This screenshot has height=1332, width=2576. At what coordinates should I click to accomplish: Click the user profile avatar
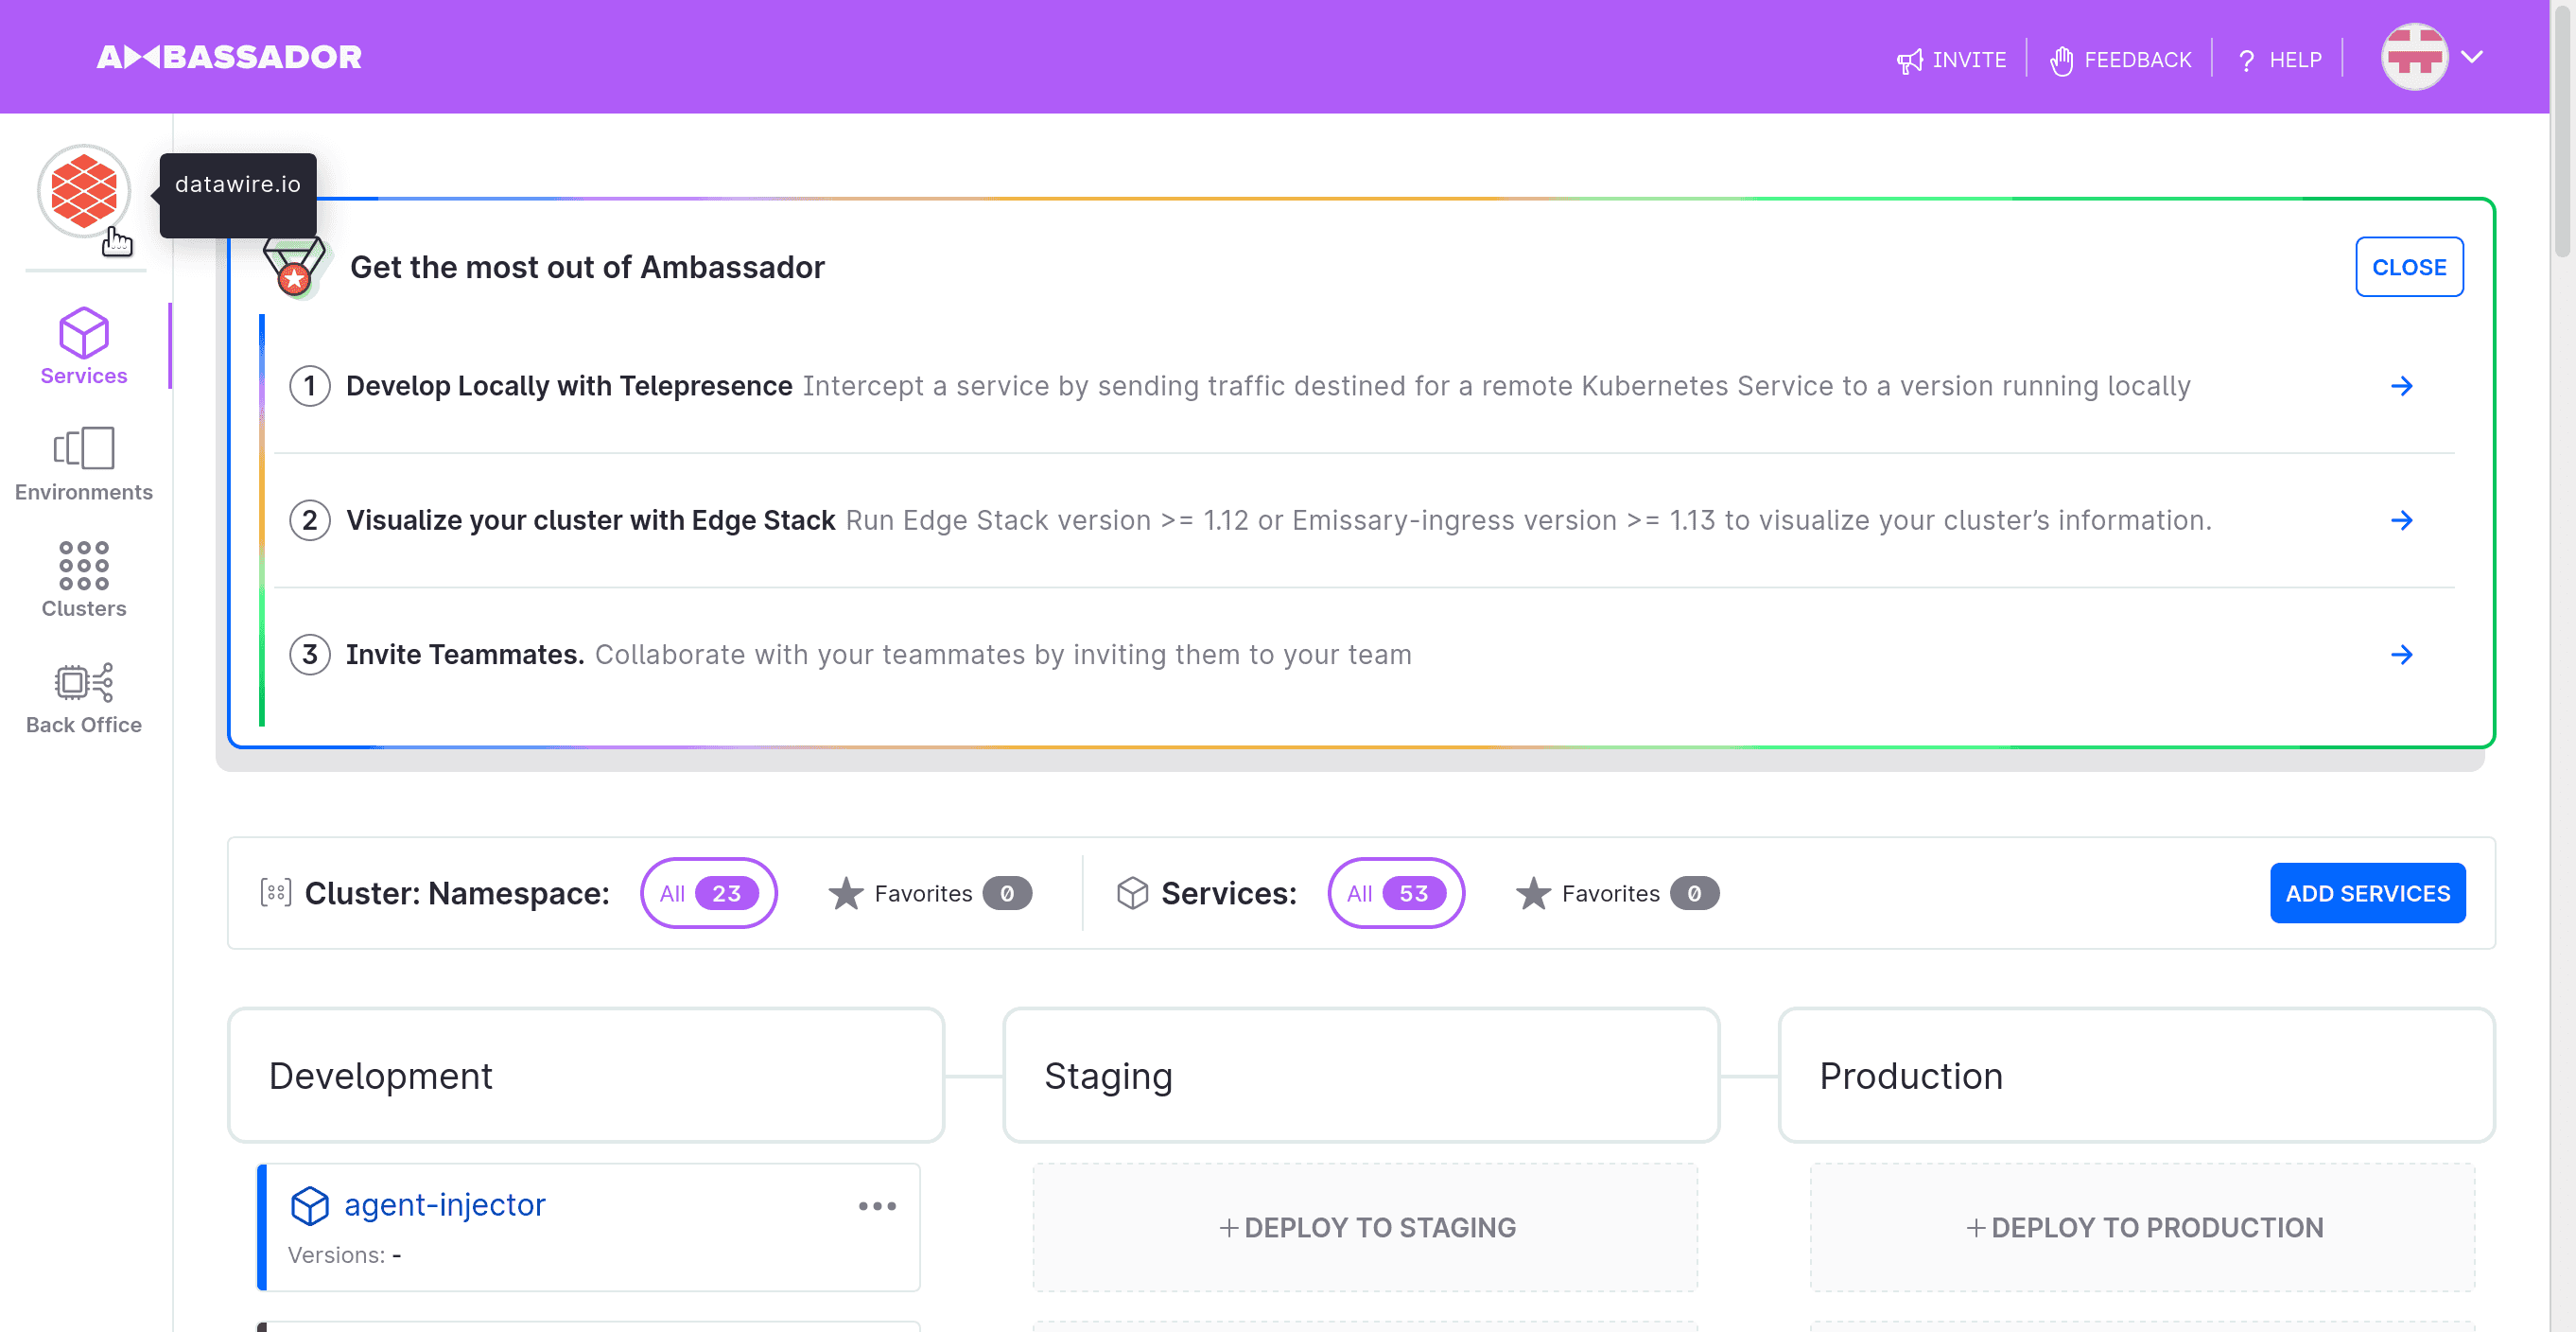click(2414, 57)
